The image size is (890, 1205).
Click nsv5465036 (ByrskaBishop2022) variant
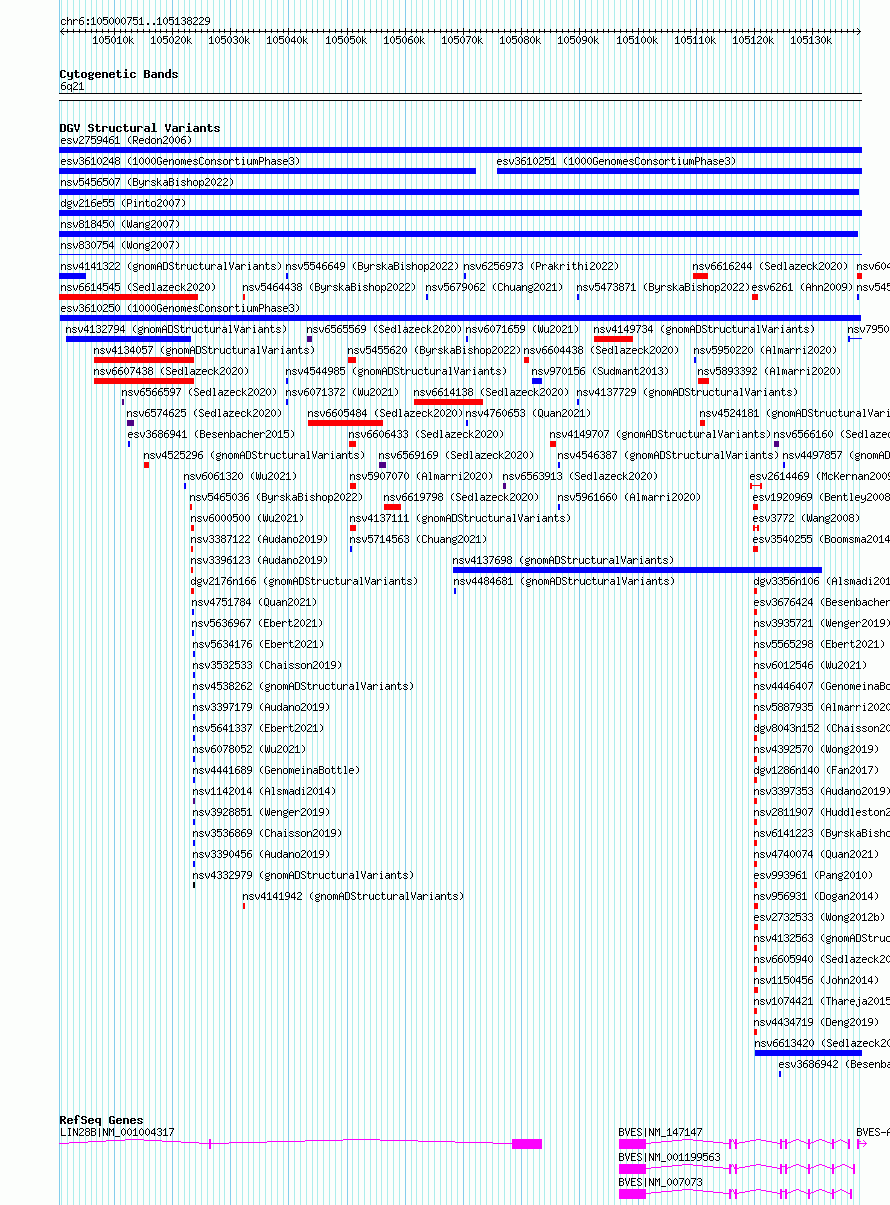(276, 497)
